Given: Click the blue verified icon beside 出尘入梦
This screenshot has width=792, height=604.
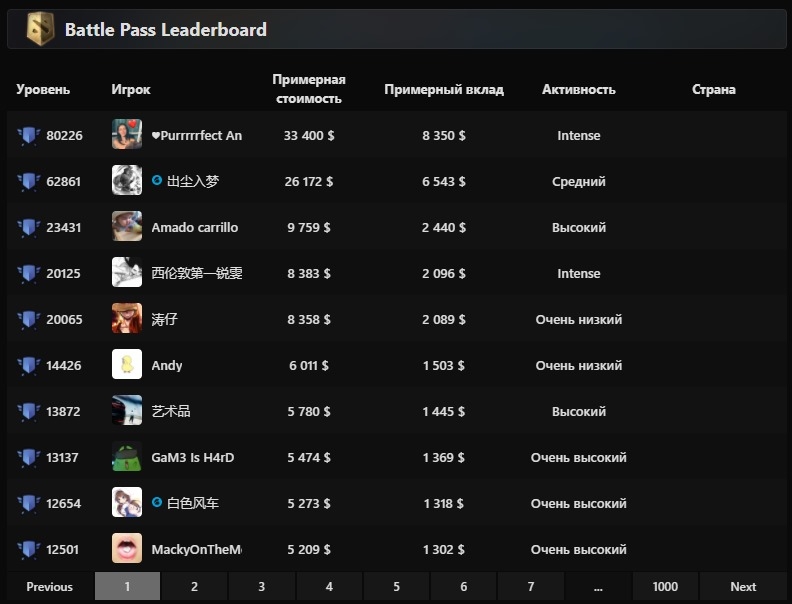Looking at the screenshot, I should click(157, 180).
